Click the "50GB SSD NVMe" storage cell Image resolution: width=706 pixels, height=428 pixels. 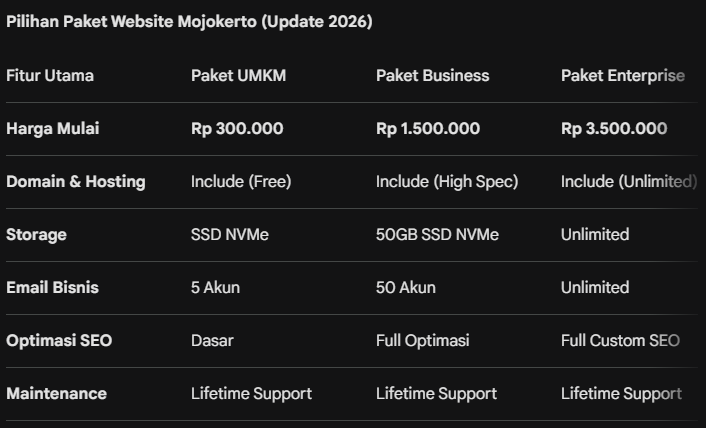(x=437, y=235)
